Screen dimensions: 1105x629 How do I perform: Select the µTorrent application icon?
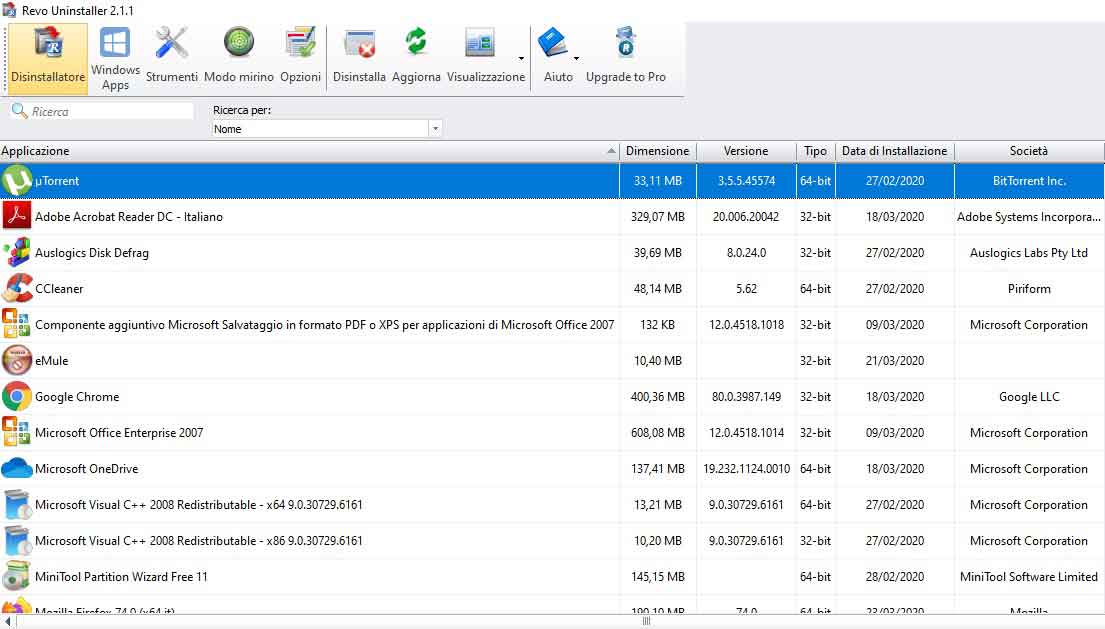click(16, 180)
